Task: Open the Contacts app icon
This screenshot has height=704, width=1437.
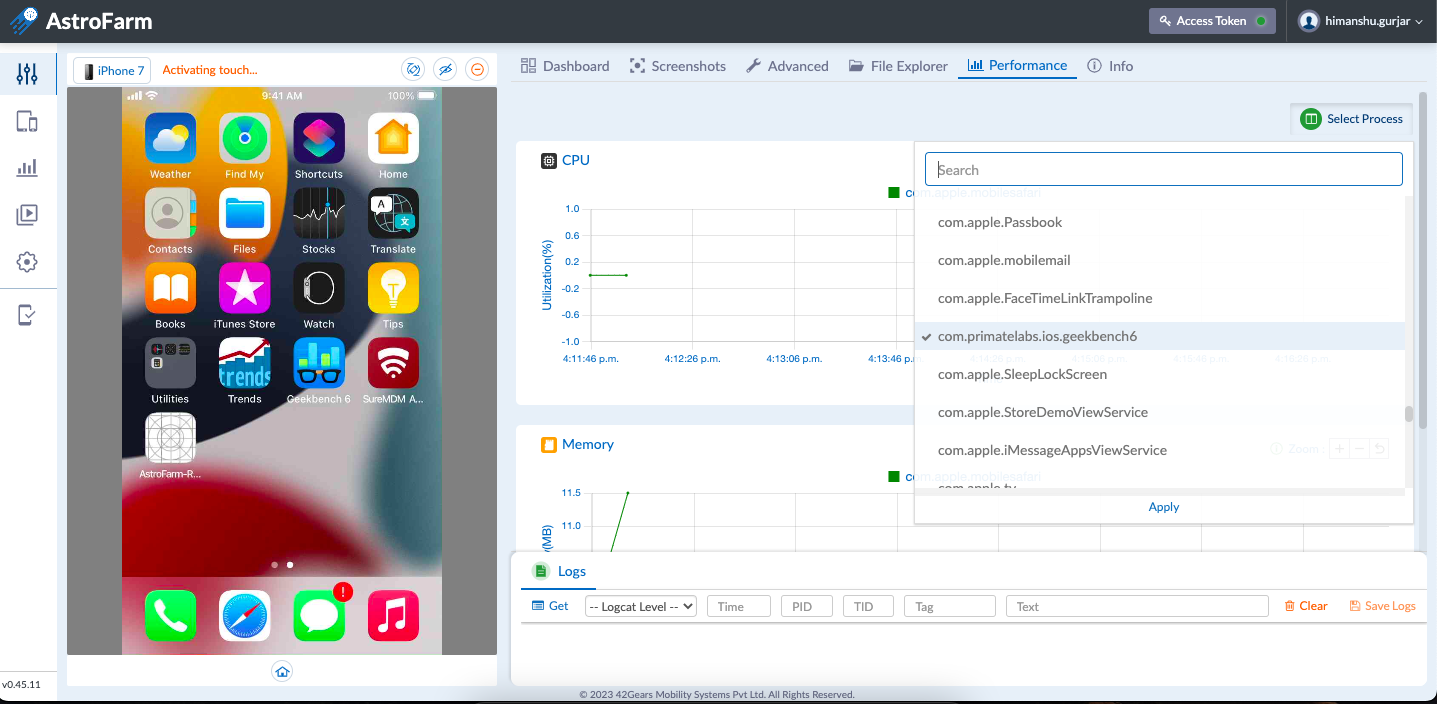Action: tap(170, 213)
